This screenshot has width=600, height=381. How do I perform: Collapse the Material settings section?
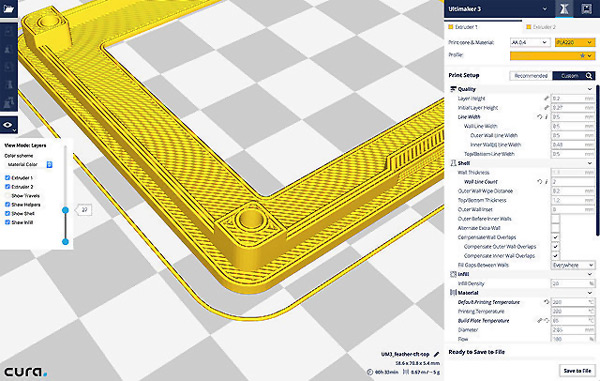(x=589, y=293)
